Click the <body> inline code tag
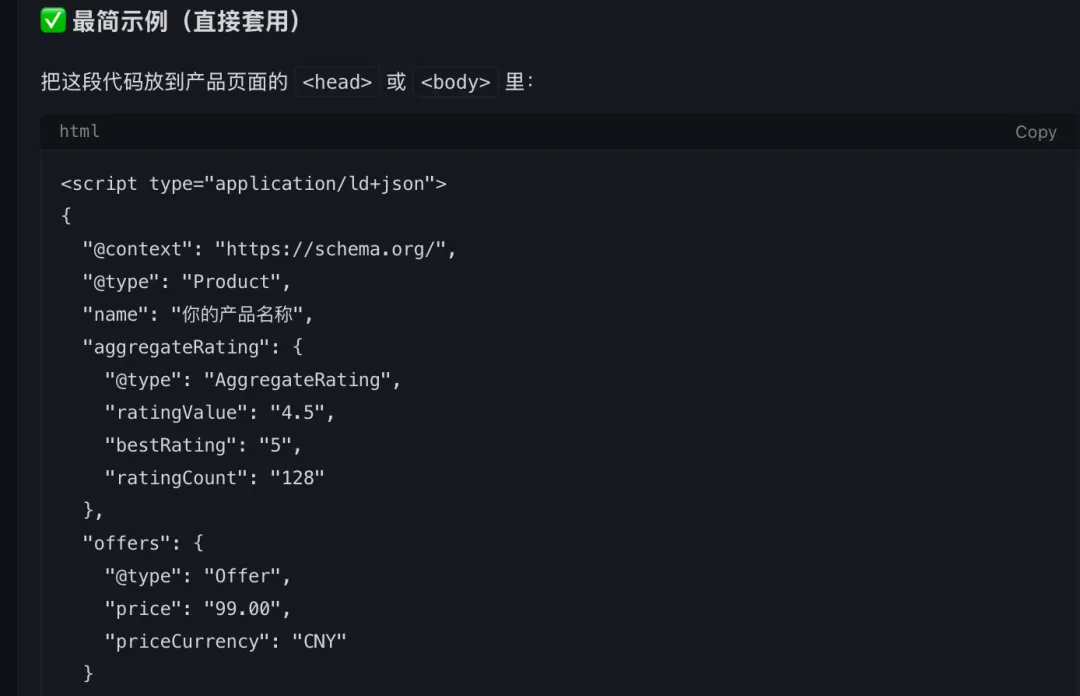 click(455, 82)
